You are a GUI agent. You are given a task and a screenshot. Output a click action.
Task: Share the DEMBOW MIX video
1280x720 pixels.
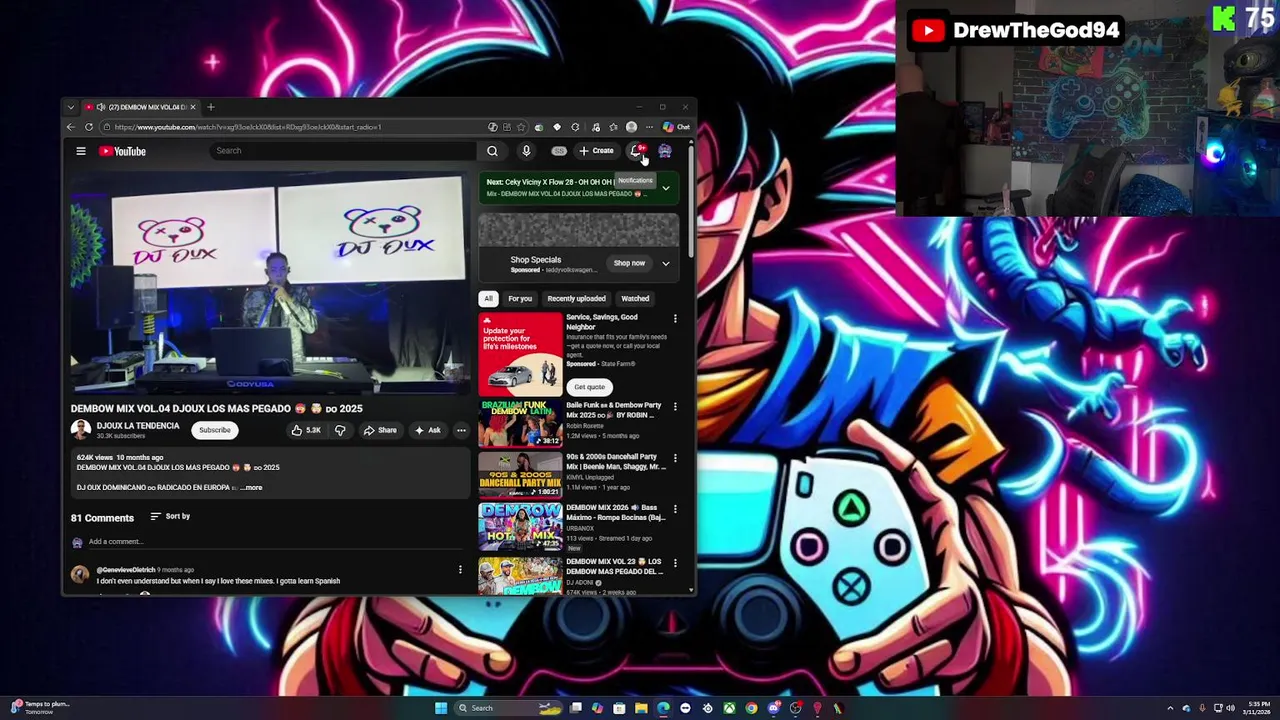[x=380, y=430]
